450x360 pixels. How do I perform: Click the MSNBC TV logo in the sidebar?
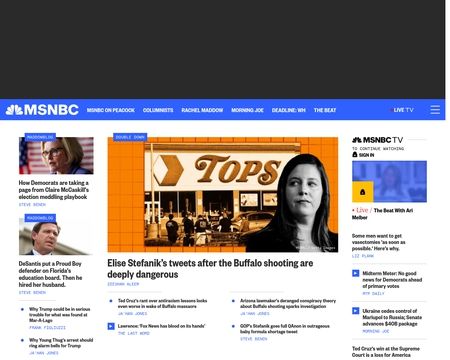point(378,140)
